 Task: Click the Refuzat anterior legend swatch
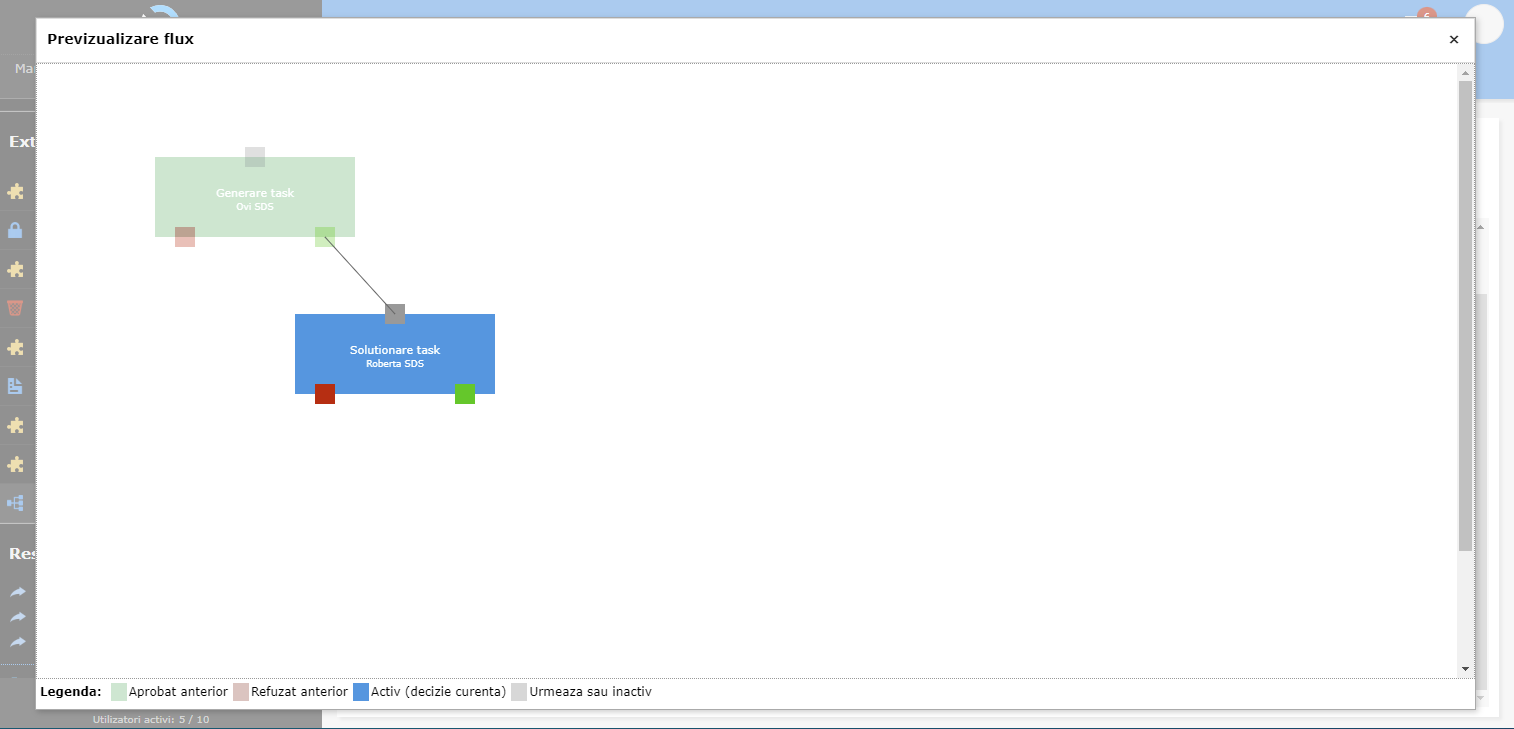(241, 692)
